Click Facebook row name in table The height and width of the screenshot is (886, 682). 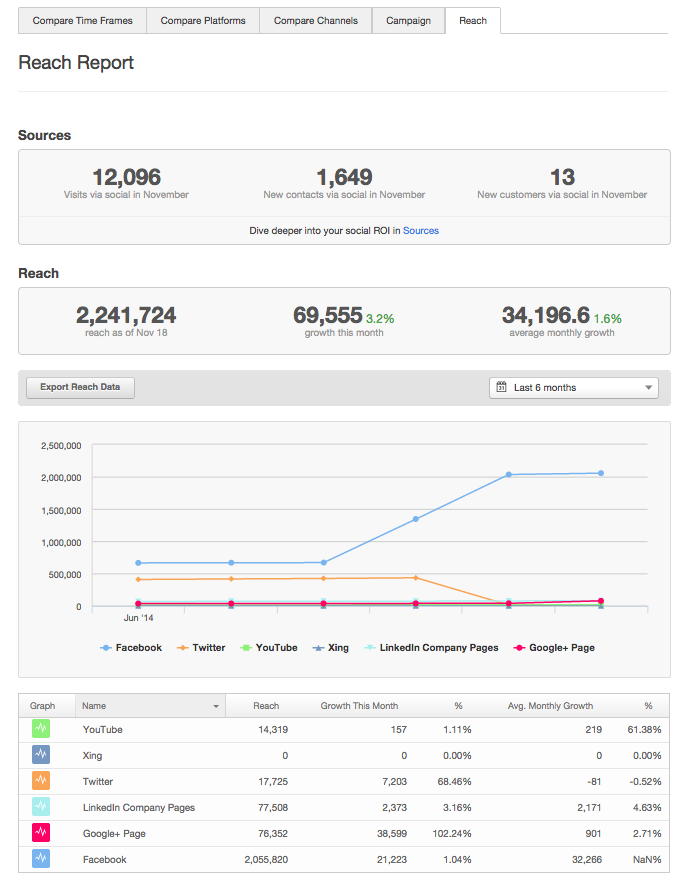[105, 859]
